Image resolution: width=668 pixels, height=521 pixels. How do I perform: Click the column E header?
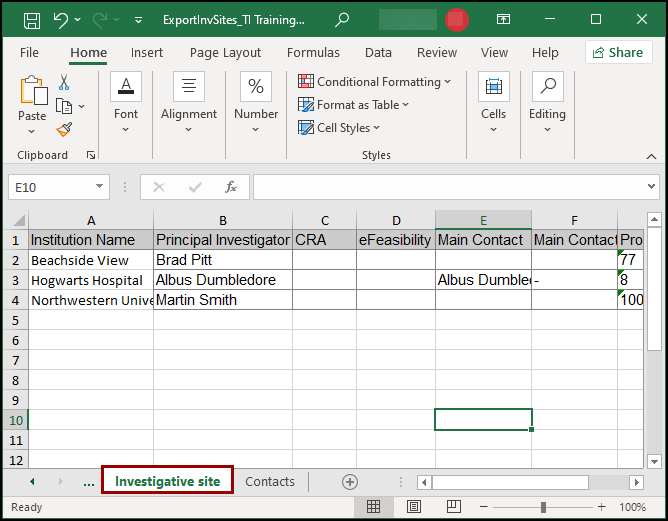483,220
